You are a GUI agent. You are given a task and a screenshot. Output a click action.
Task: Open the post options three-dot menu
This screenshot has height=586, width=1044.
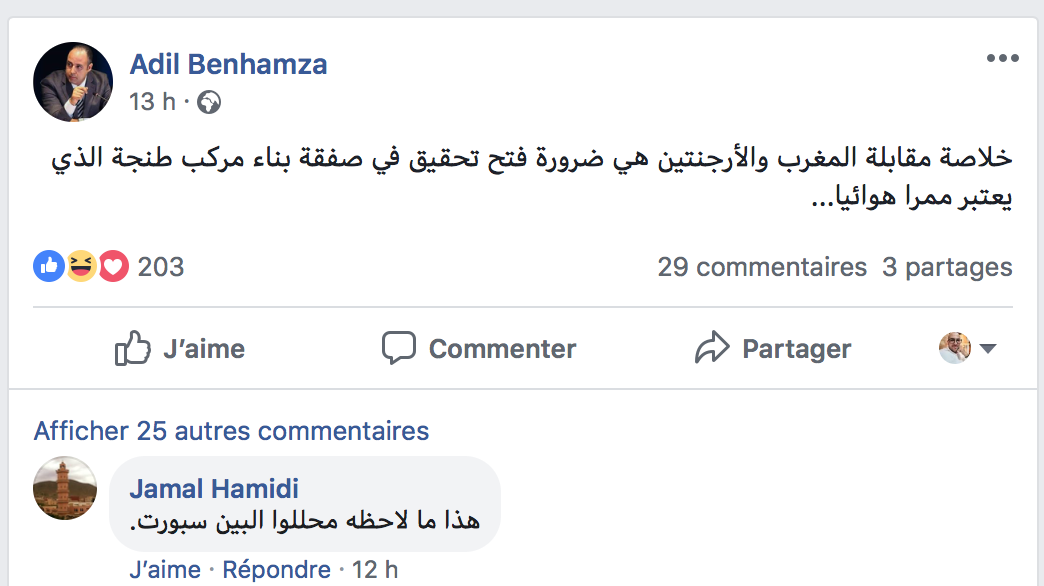[1002, 59]
